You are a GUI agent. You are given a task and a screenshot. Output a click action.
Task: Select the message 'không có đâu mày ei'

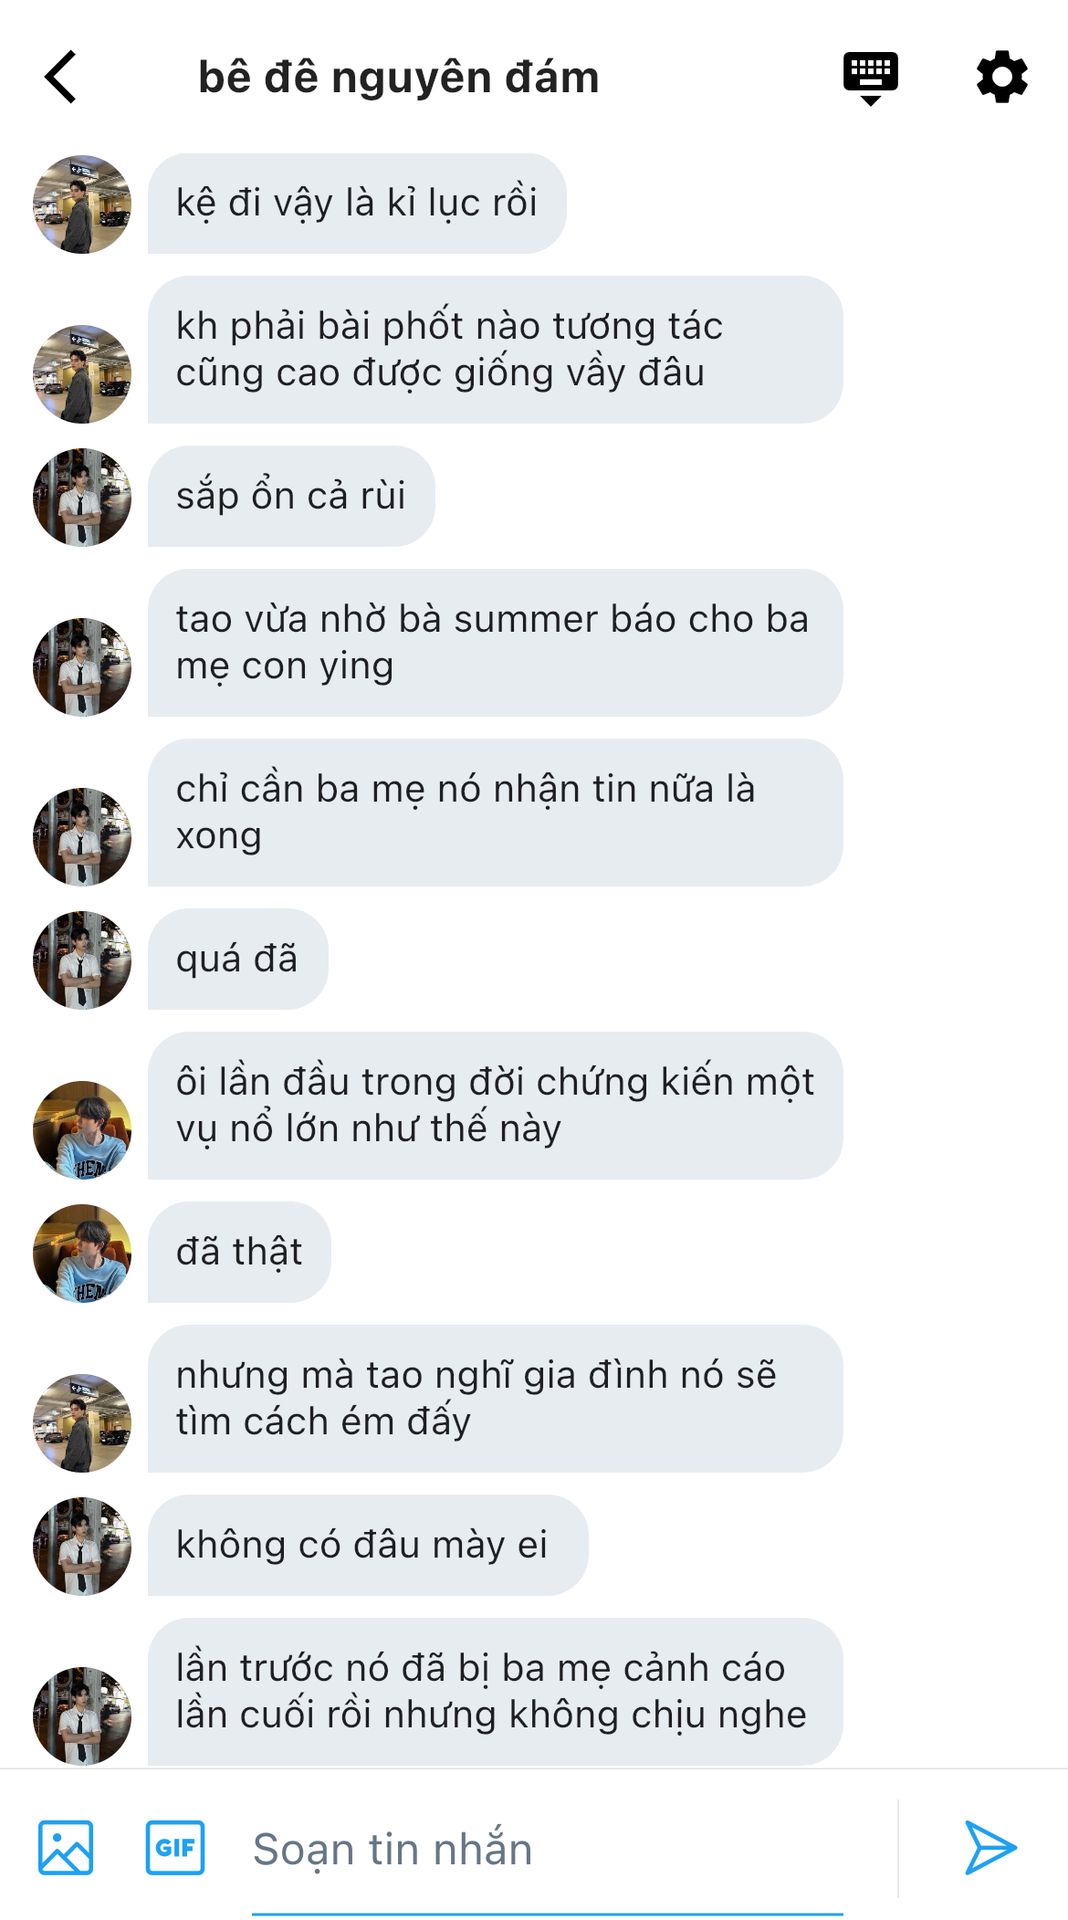pos(368,1545)
